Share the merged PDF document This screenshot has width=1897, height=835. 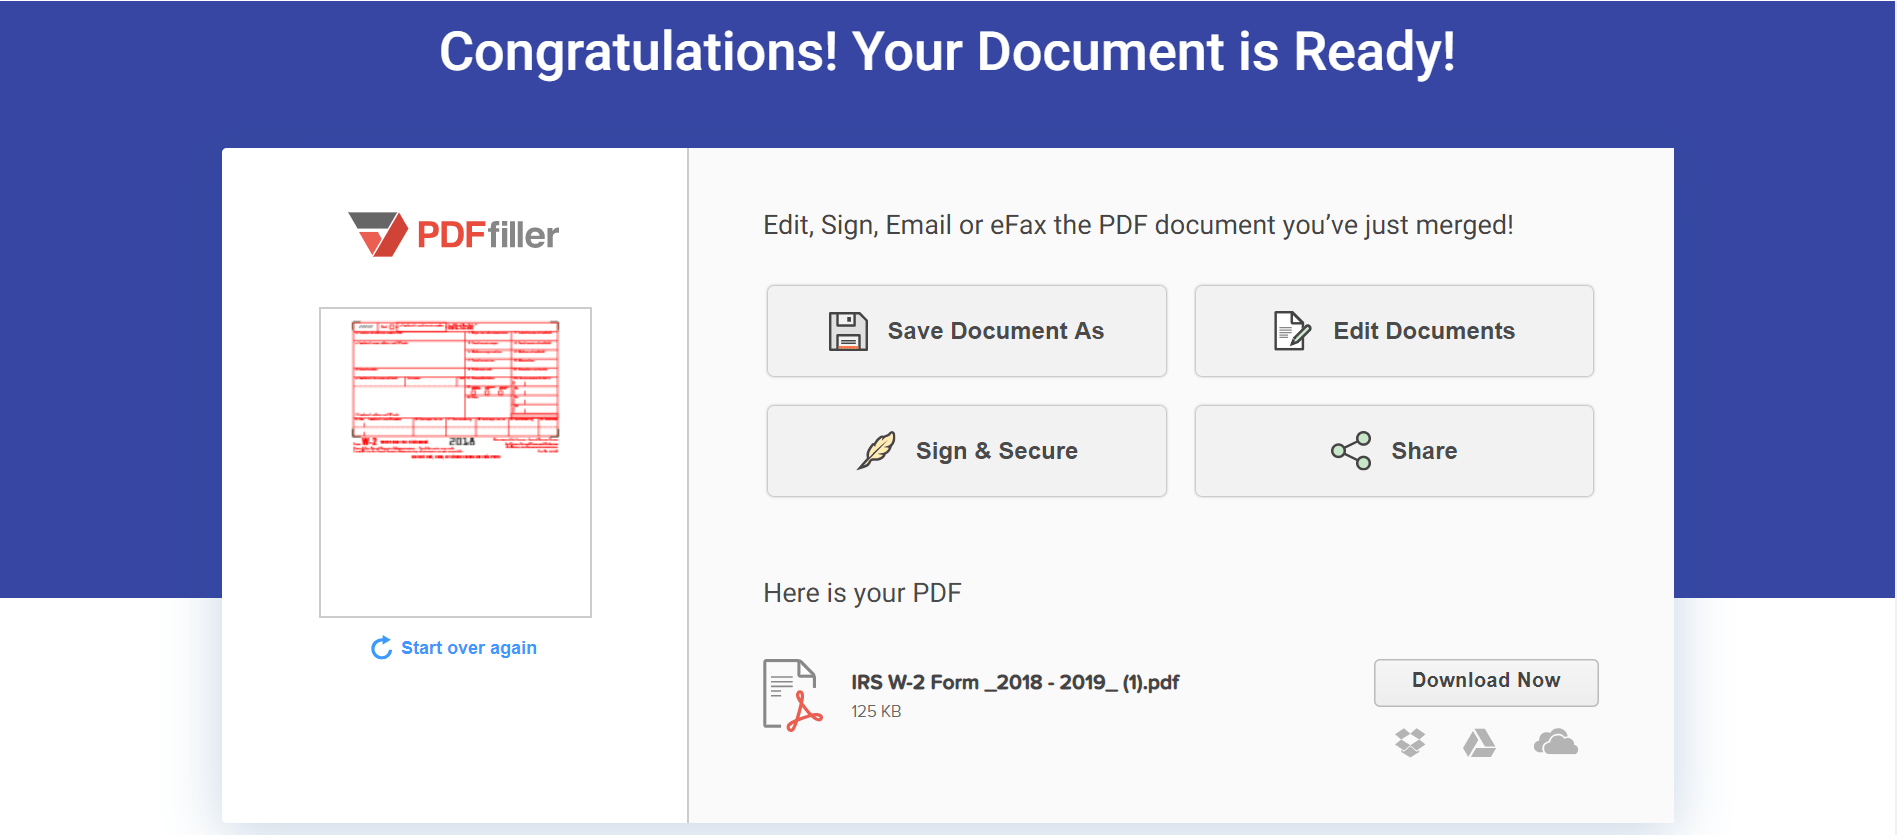pos(1394,450)
